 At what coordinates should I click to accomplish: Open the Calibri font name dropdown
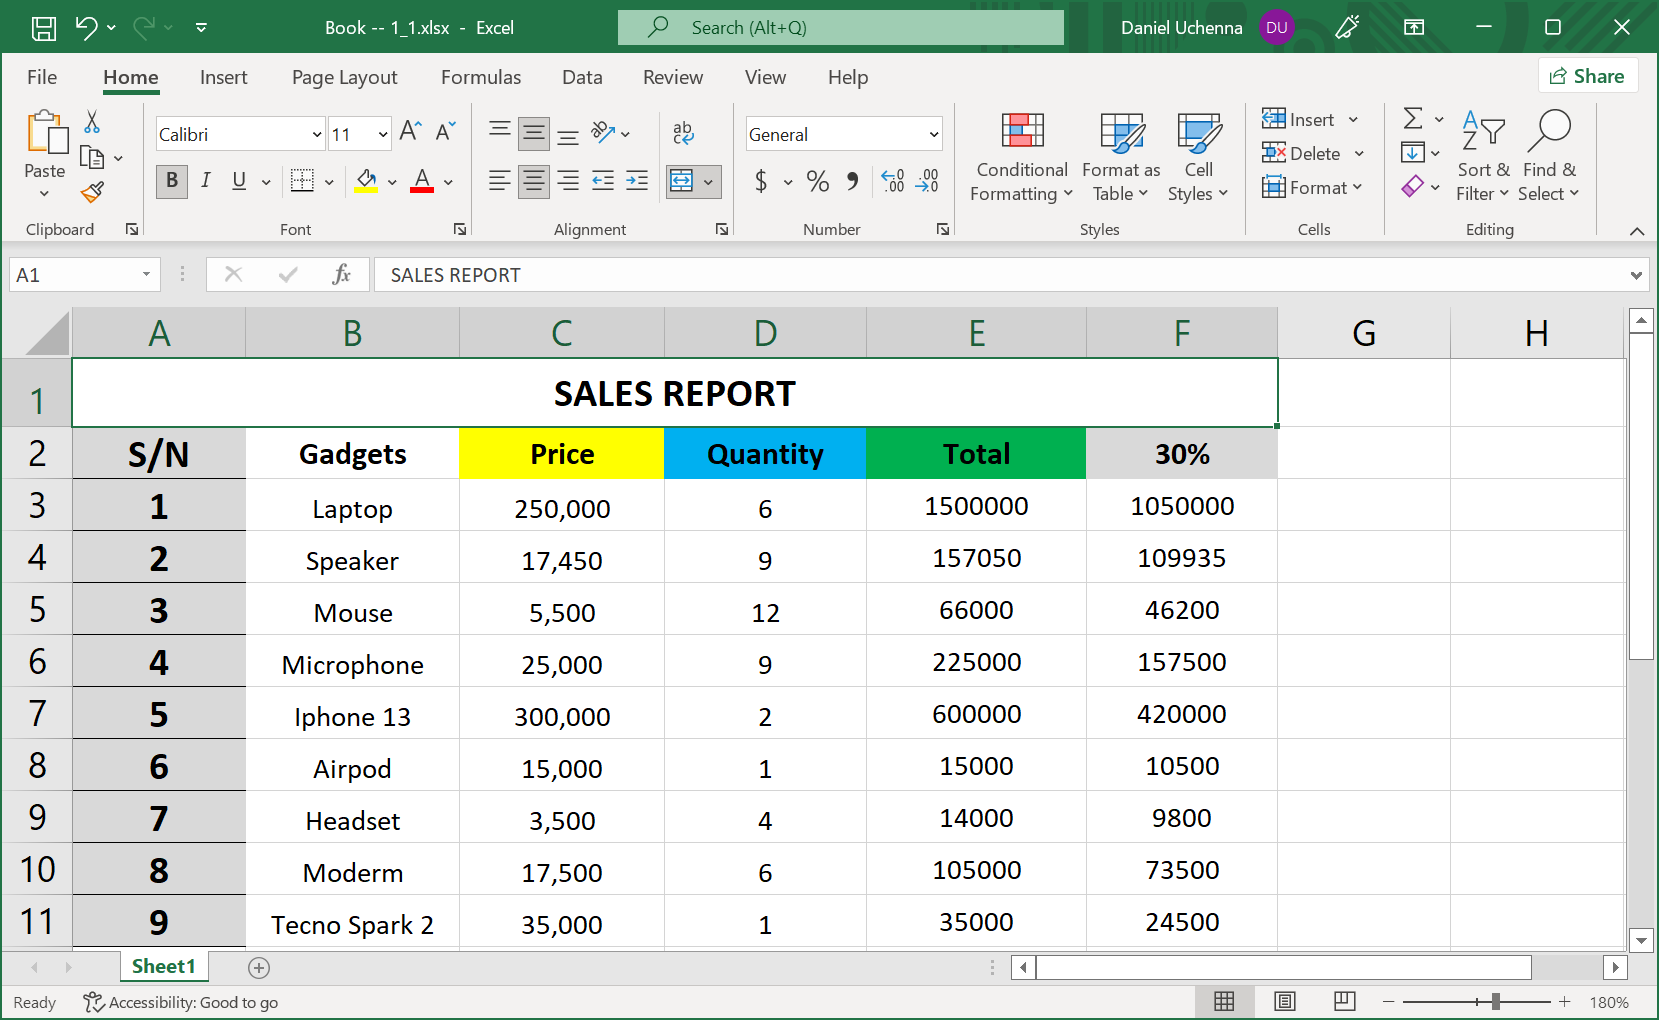pos(317,135)
